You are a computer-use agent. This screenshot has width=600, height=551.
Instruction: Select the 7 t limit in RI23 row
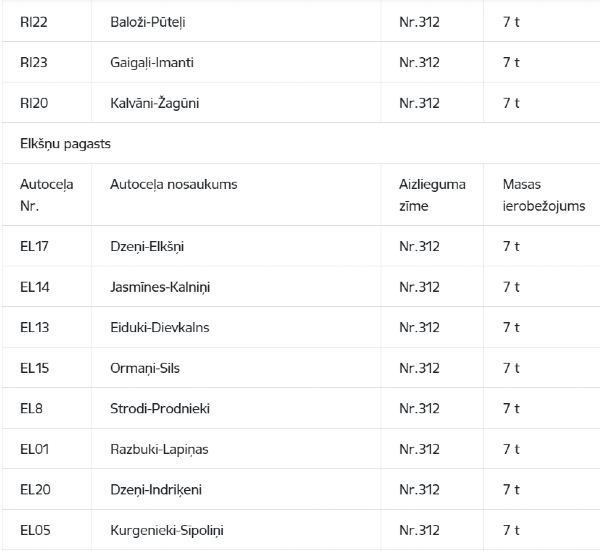(511, 62)
